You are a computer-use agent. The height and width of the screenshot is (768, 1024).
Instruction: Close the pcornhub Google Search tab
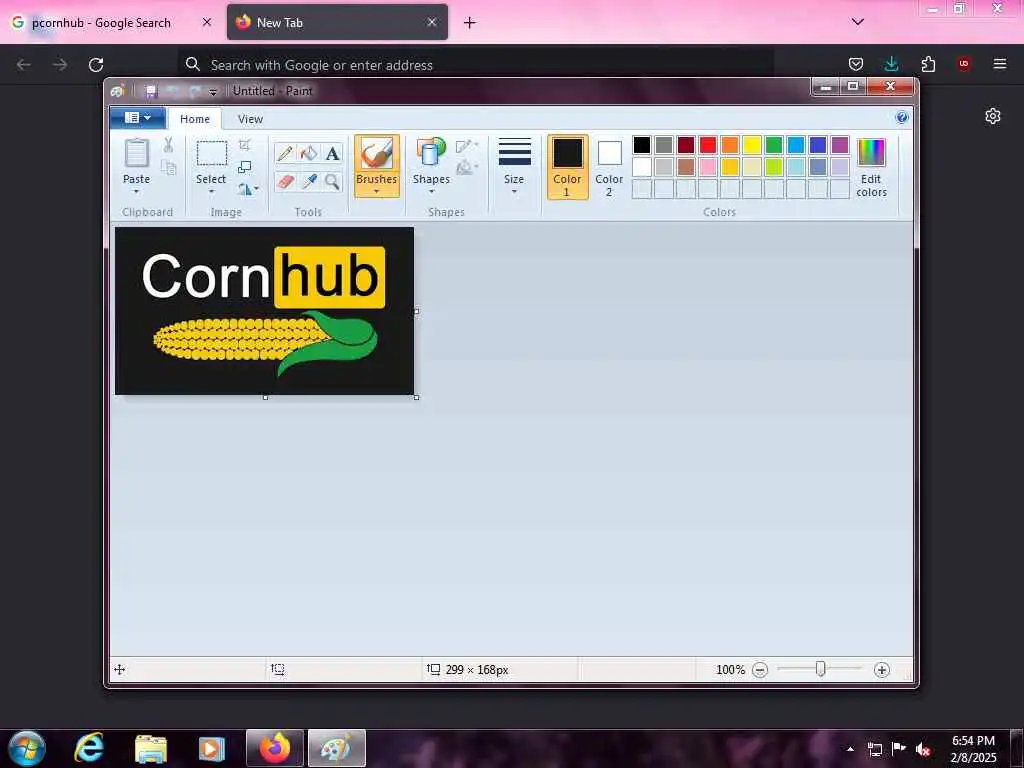point(206,22)
